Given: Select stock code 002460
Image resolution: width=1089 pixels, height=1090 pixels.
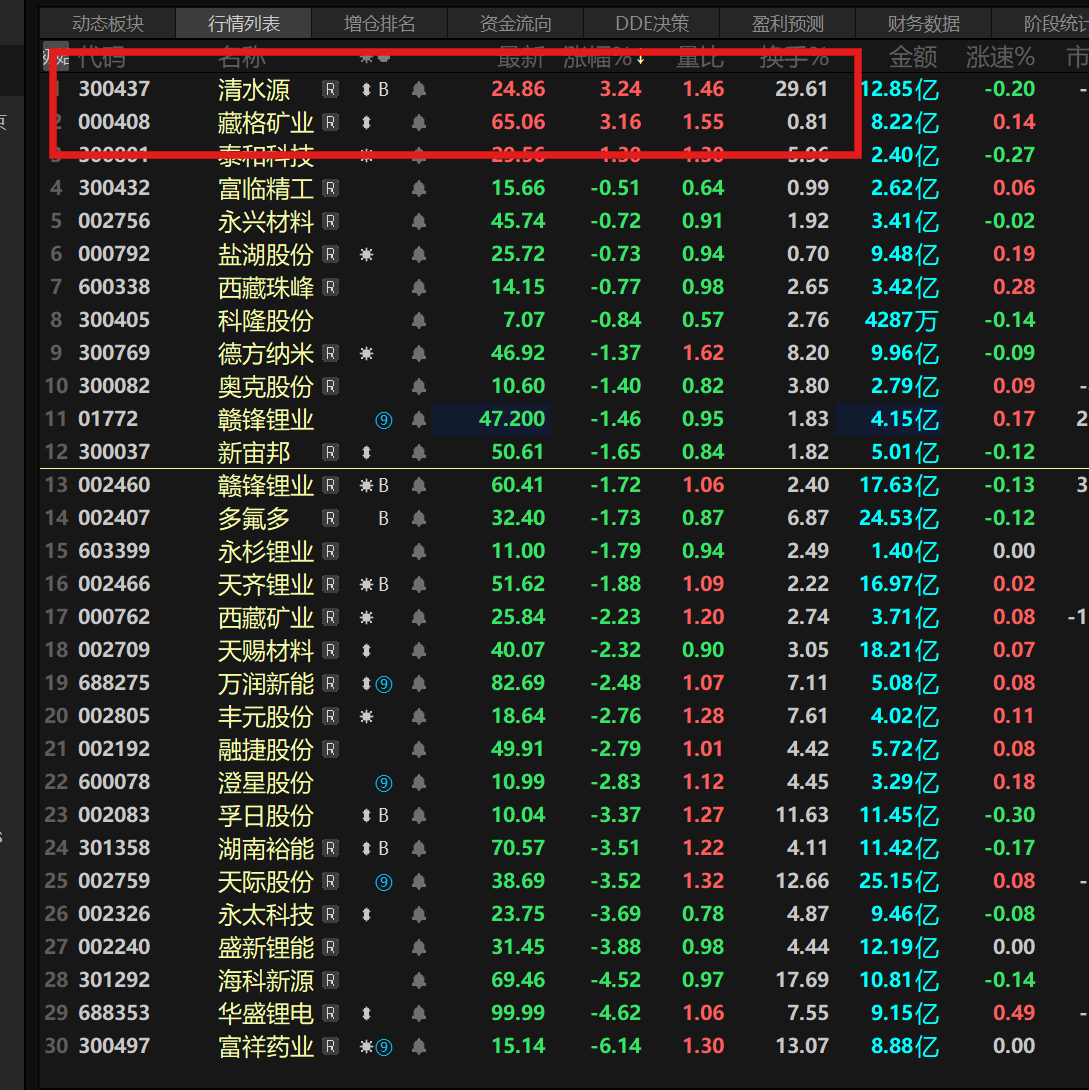Looking at the screenshot, I should [x=114, y=485].
